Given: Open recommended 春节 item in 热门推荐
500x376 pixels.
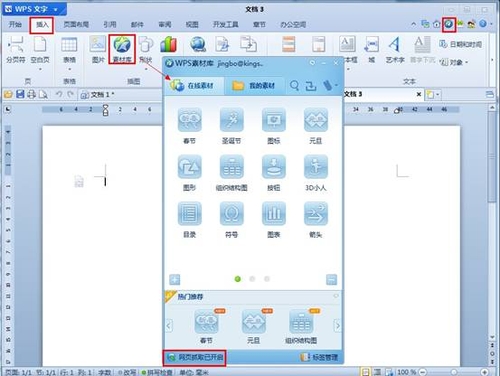Looking at the screenshot, I should tap(206, 326).
